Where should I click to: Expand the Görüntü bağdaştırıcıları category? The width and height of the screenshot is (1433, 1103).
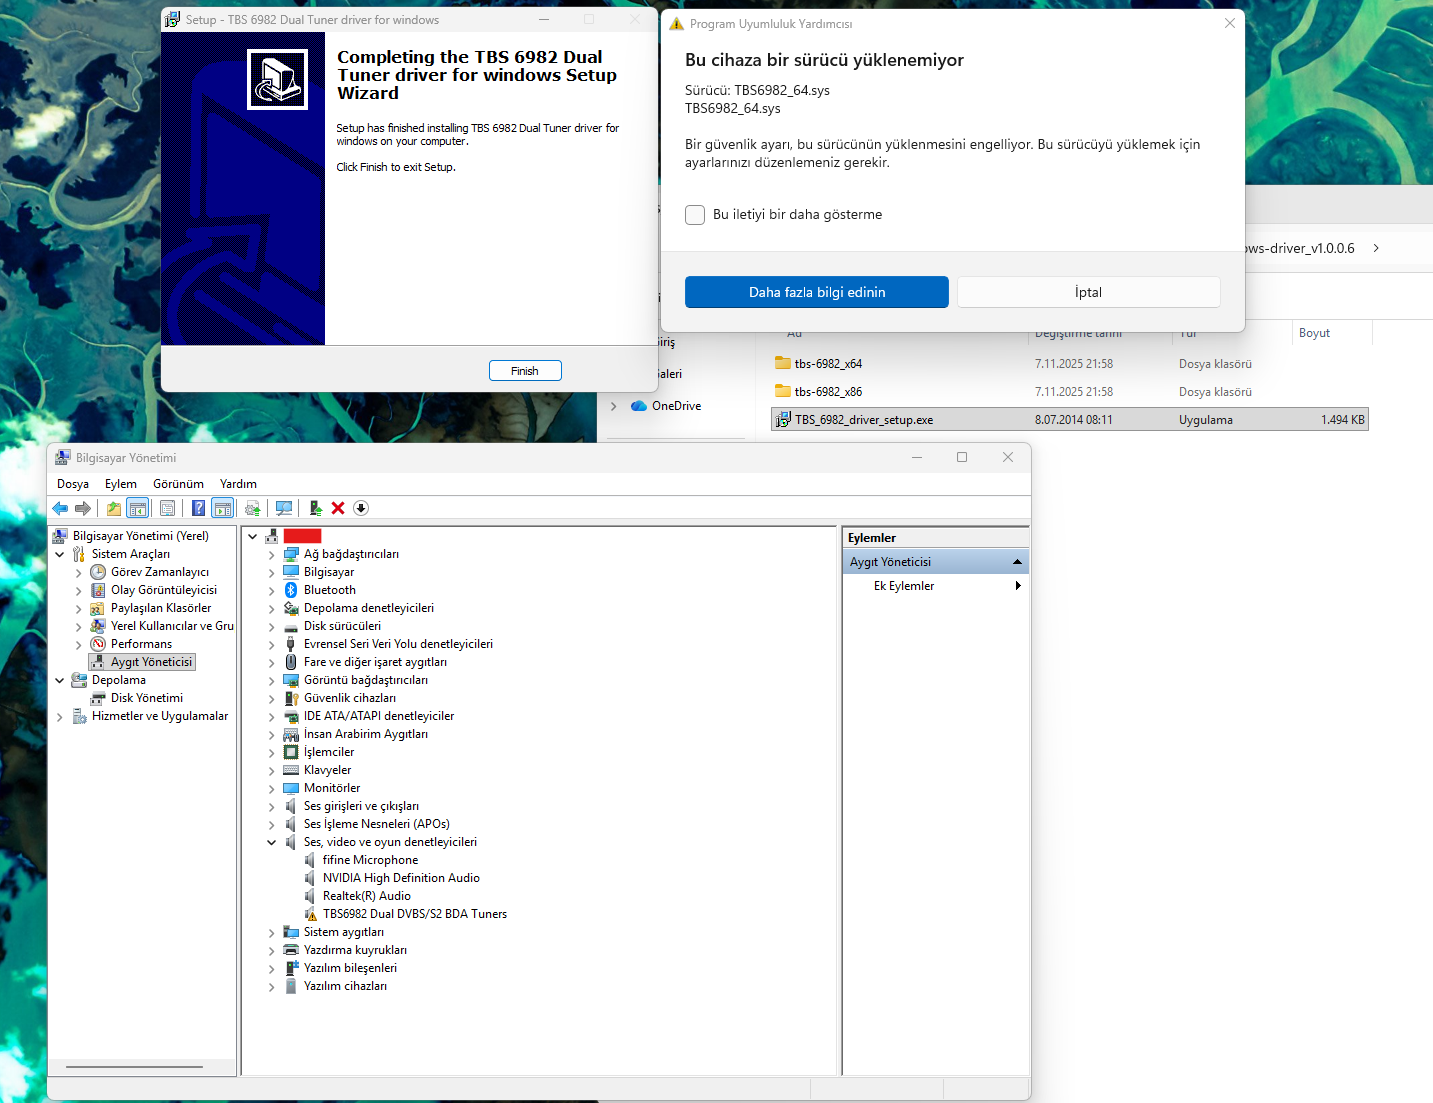tap(271, 680)
